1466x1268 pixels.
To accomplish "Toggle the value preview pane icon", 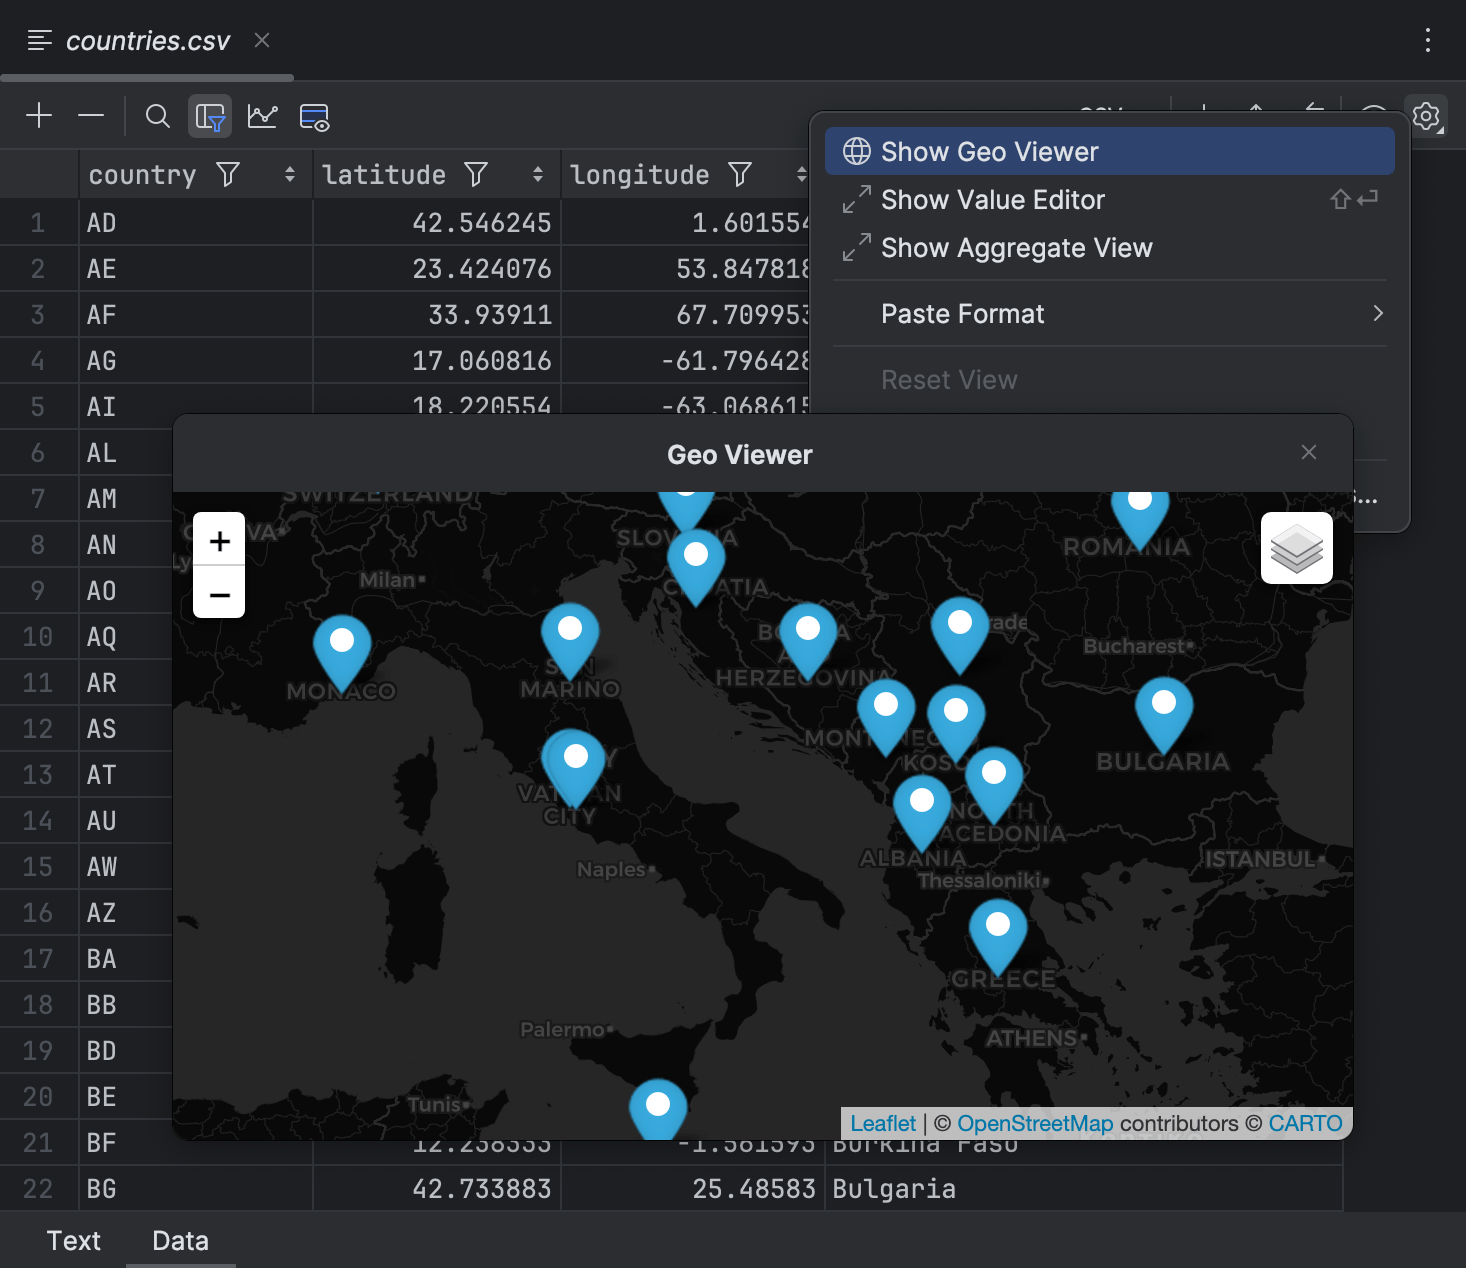I will (x=313, y=117).
